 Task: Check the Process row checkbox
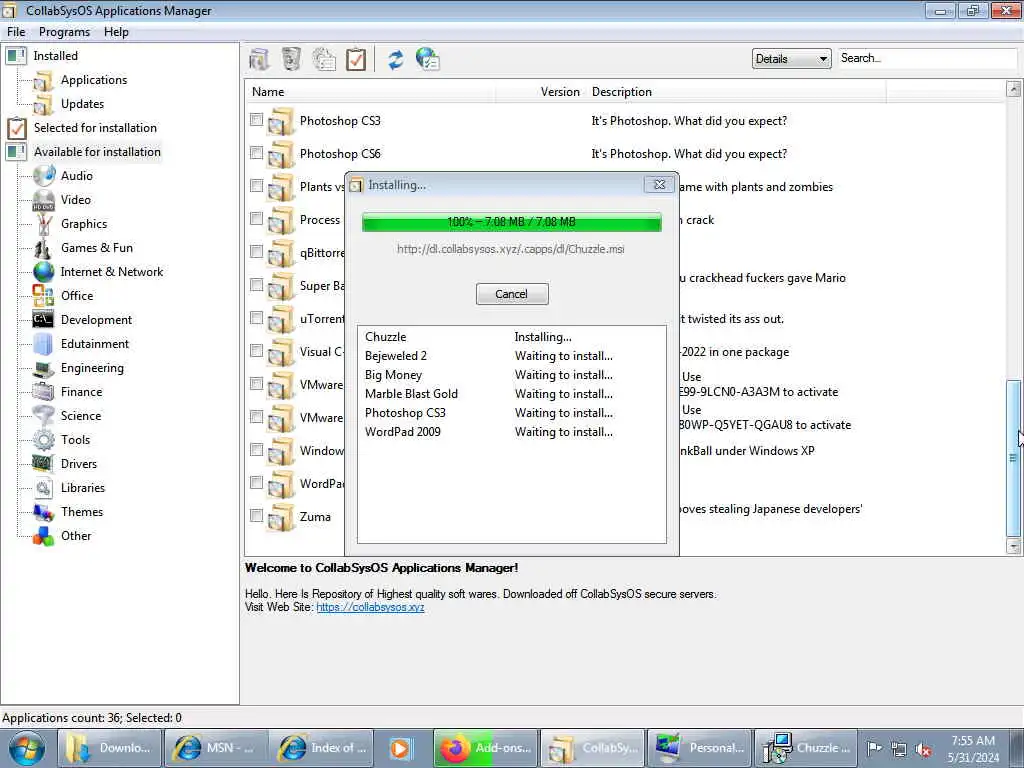[x=256, y=219]
